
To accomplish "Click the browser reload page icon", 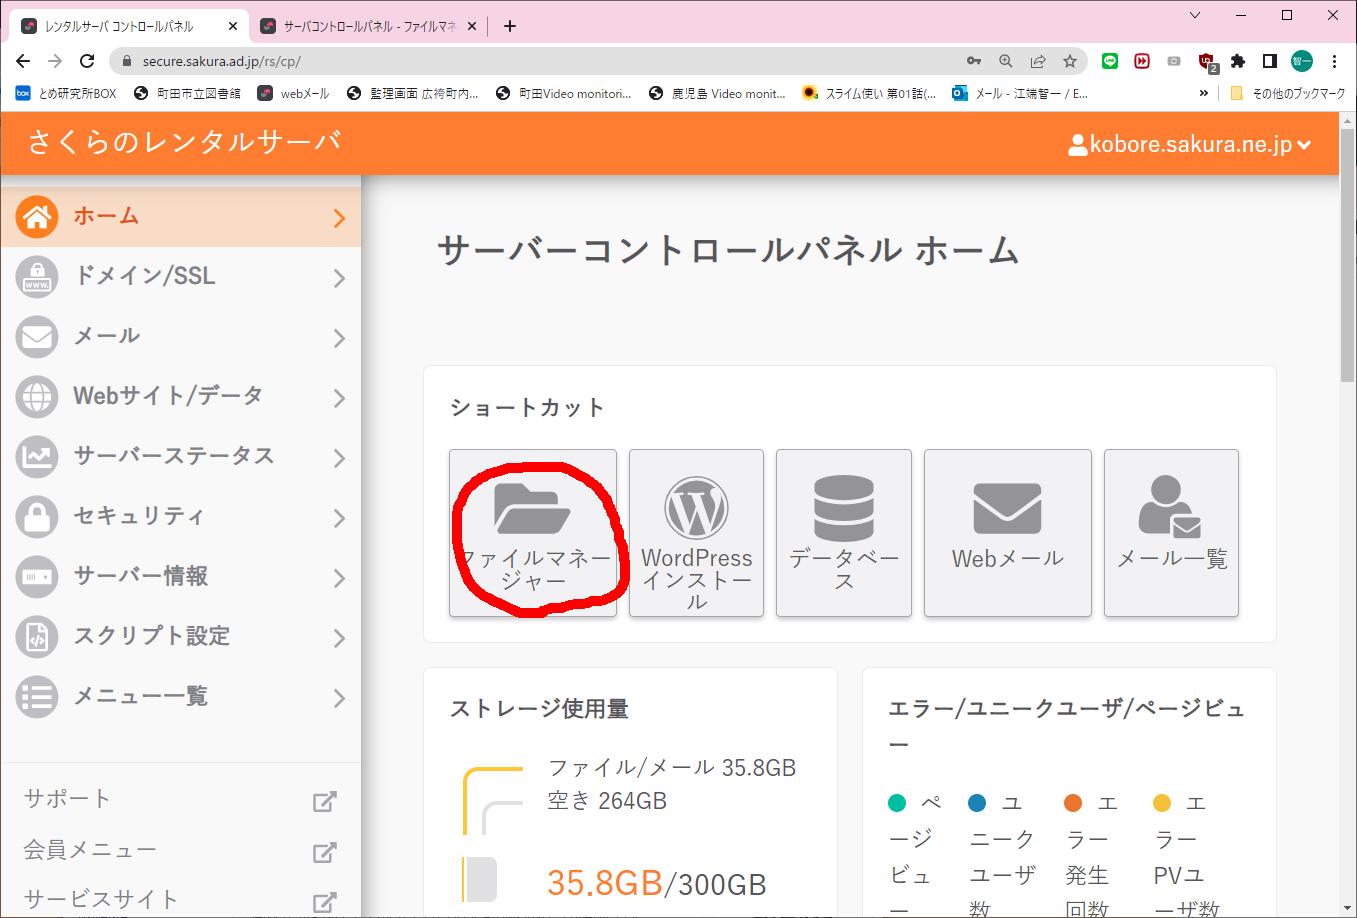I will pos(87,61).
